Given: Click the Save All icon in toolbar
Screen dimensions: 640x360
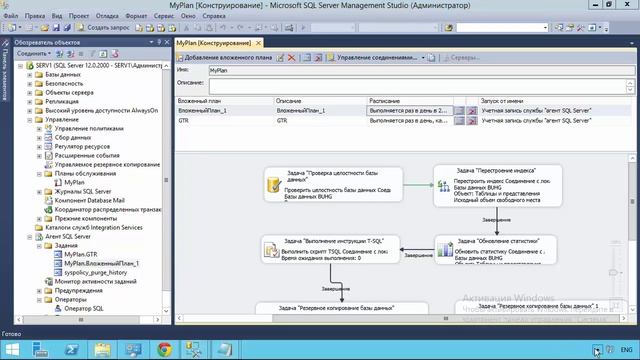Looking at the screenshot, I should pos(67,27).
